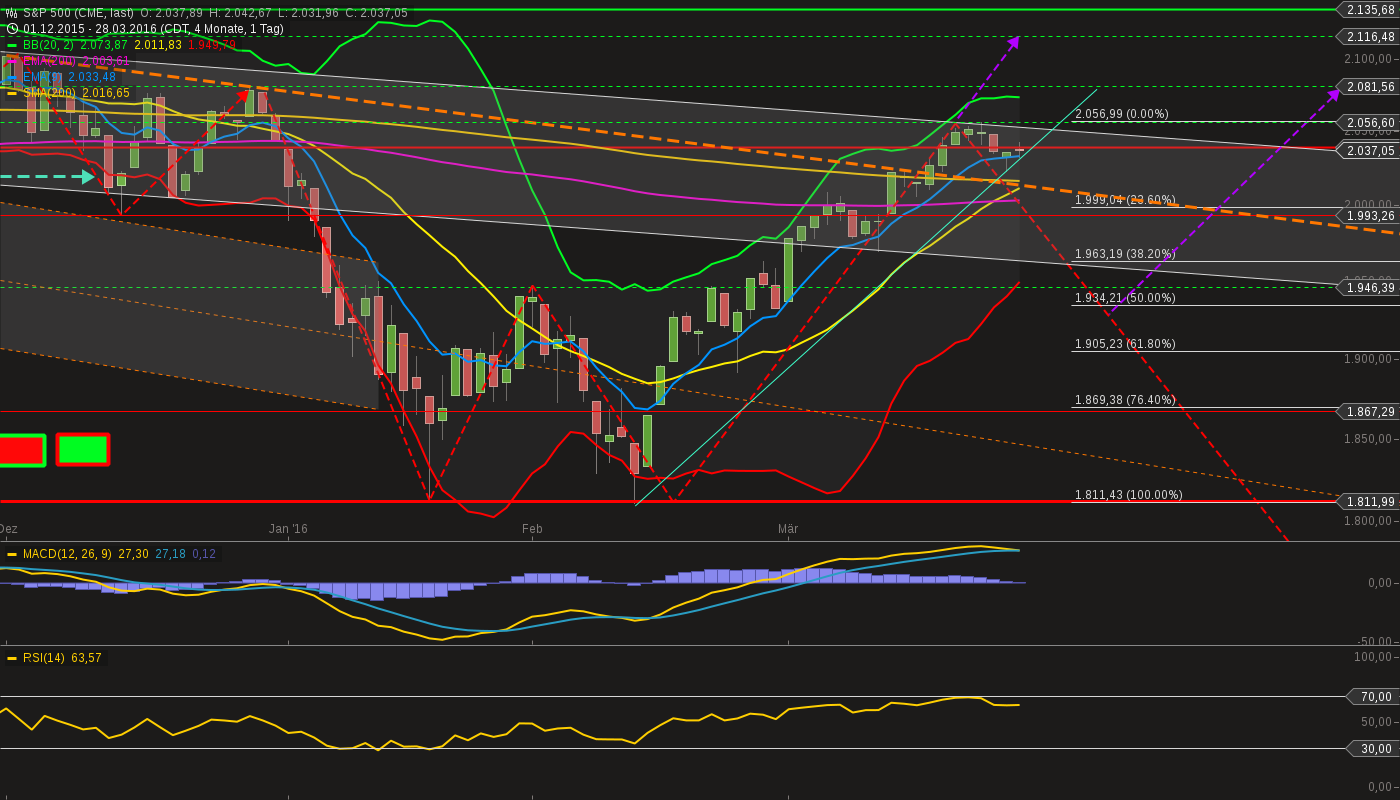This screenshot has width=1400, height=800.
Task: Click the RSI(14) indicator label
Action: [x=44, y=658]
